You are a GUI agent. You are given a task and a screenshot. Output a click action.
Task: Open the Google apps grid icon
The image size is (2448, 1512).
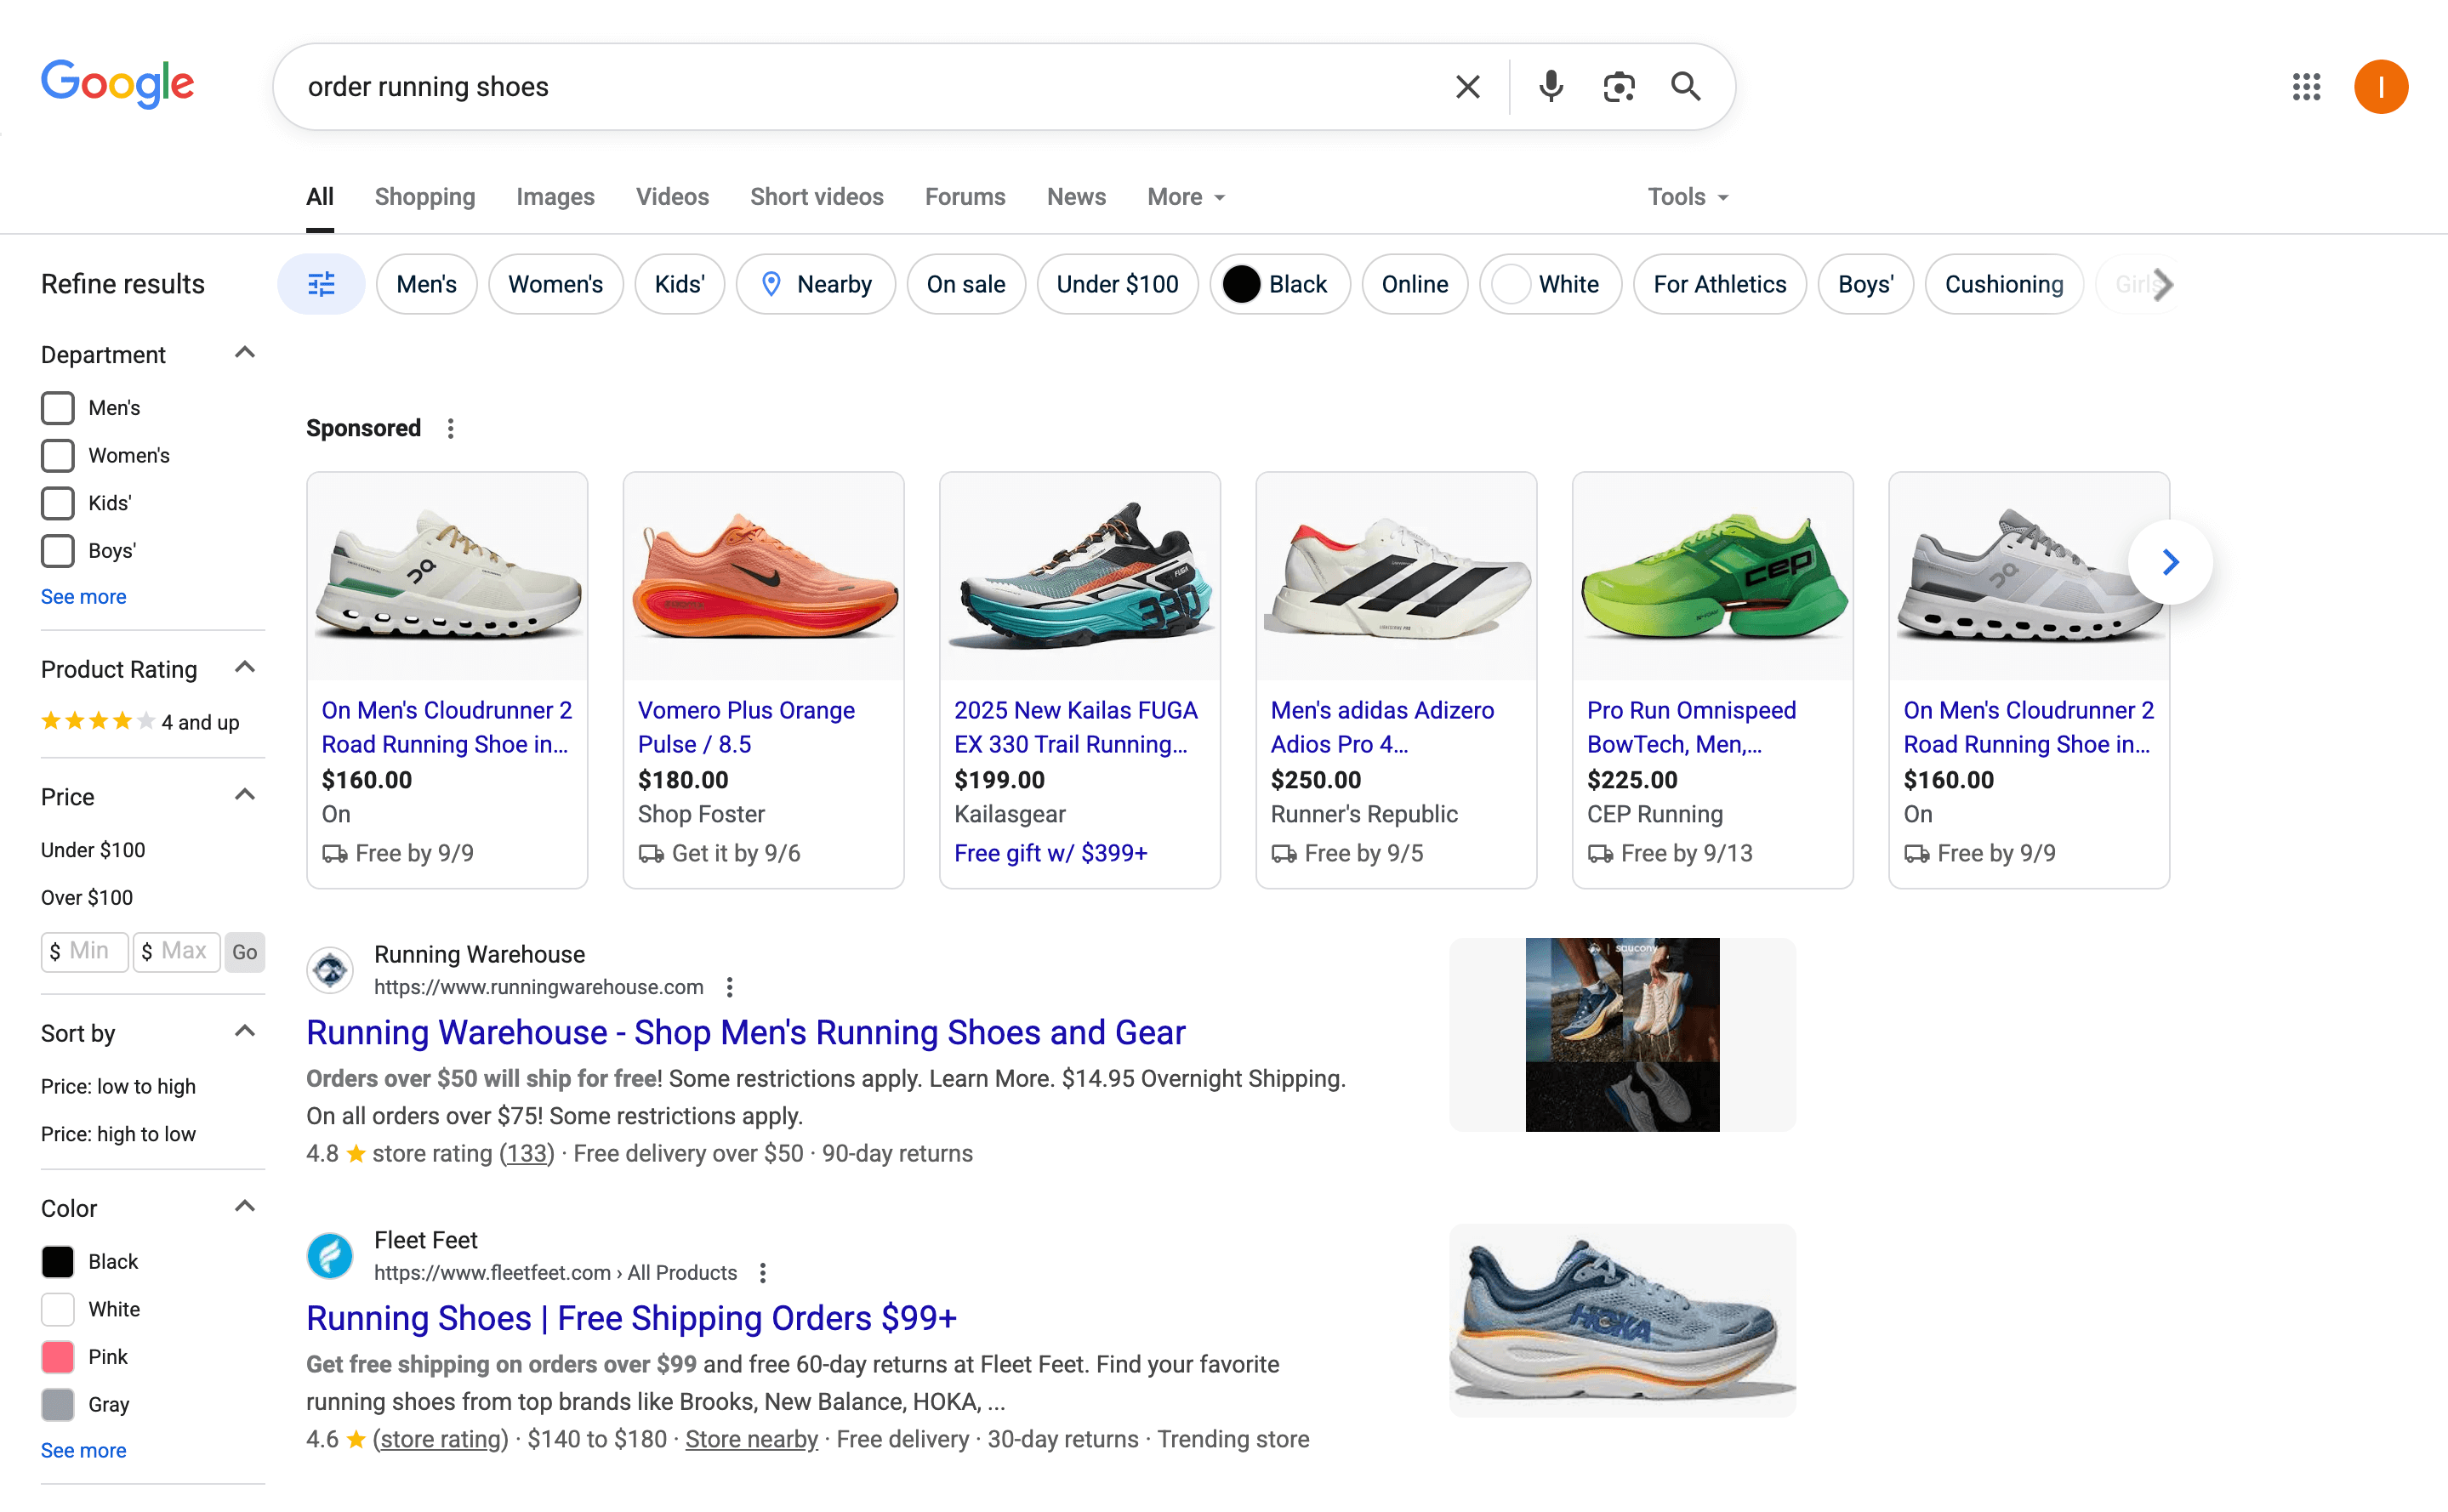pyautogui.click(x=2306, y=87)
